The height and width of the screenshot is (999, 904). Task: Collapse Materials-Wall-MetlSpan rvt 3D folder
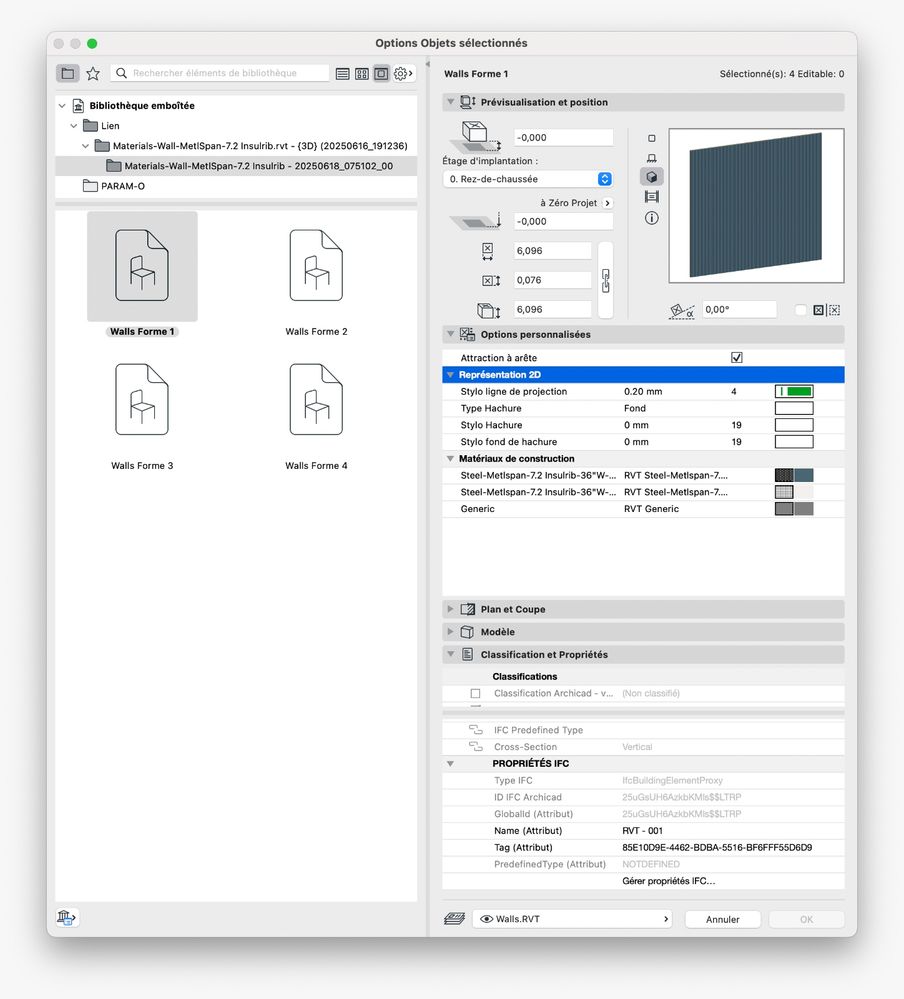pos(85,146)
